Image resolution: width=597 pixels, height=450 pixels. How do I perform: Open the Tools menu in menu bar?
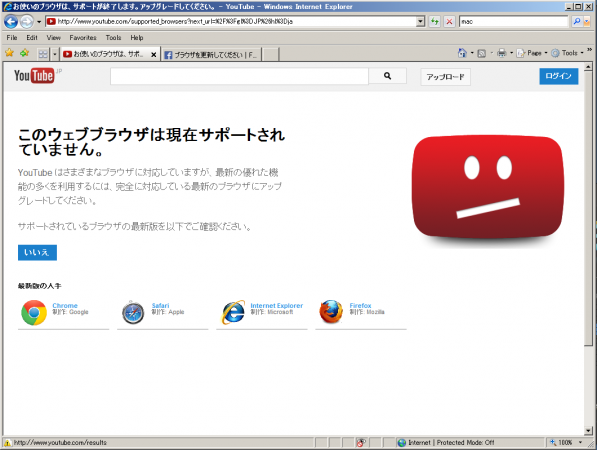coord(113,37)
